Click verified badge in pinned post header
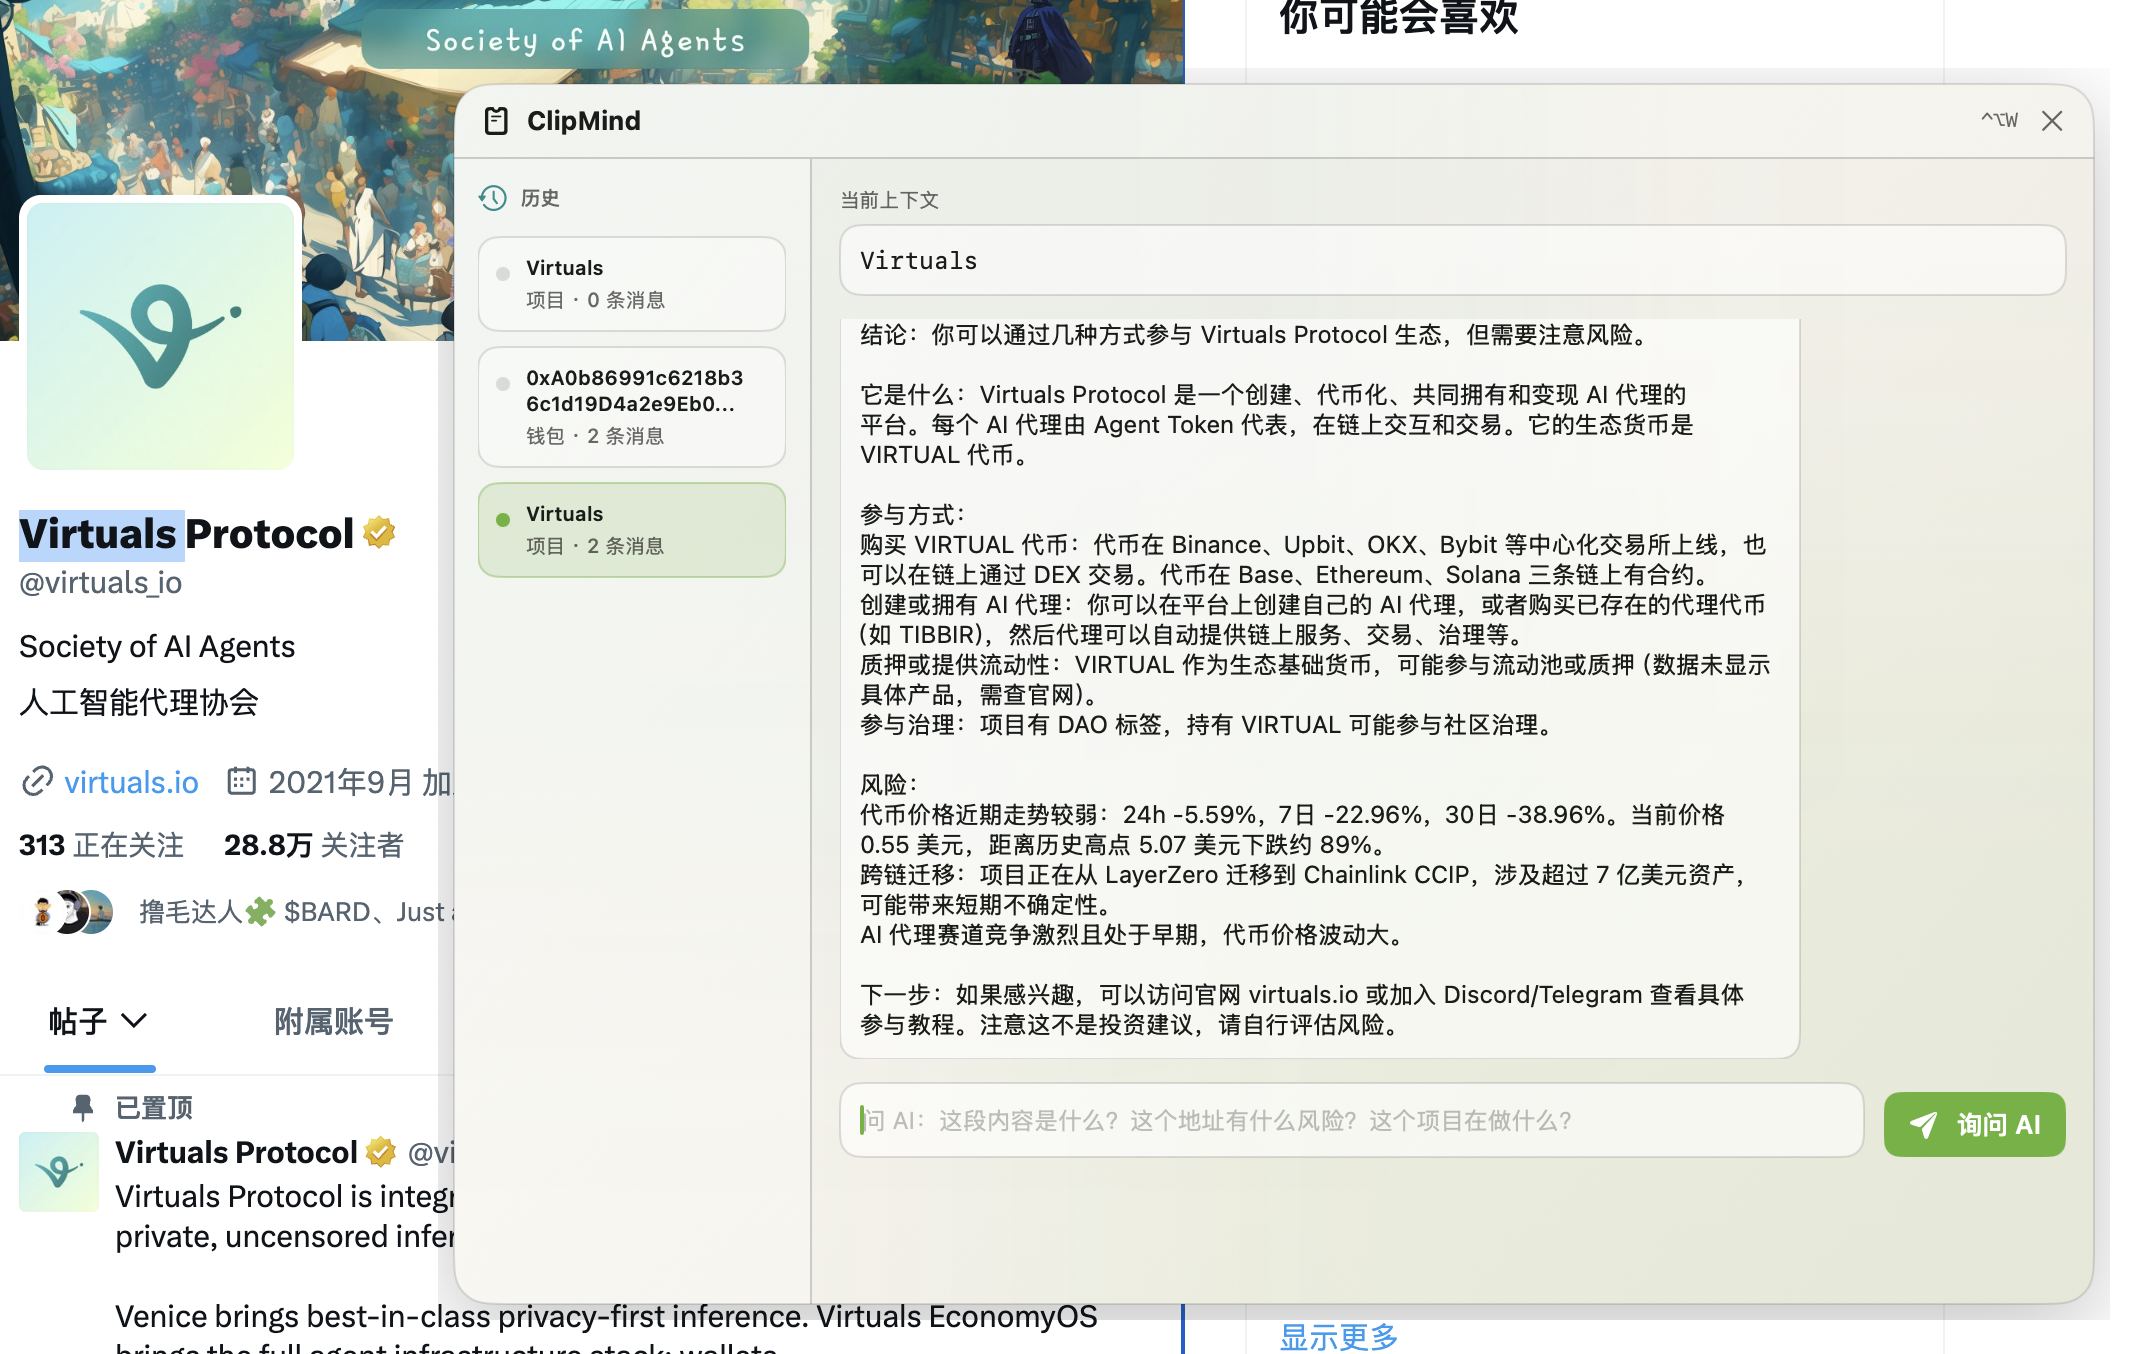Image resolution: width=2138 pixels, height=1354 pixels. tap(381, 1152)
